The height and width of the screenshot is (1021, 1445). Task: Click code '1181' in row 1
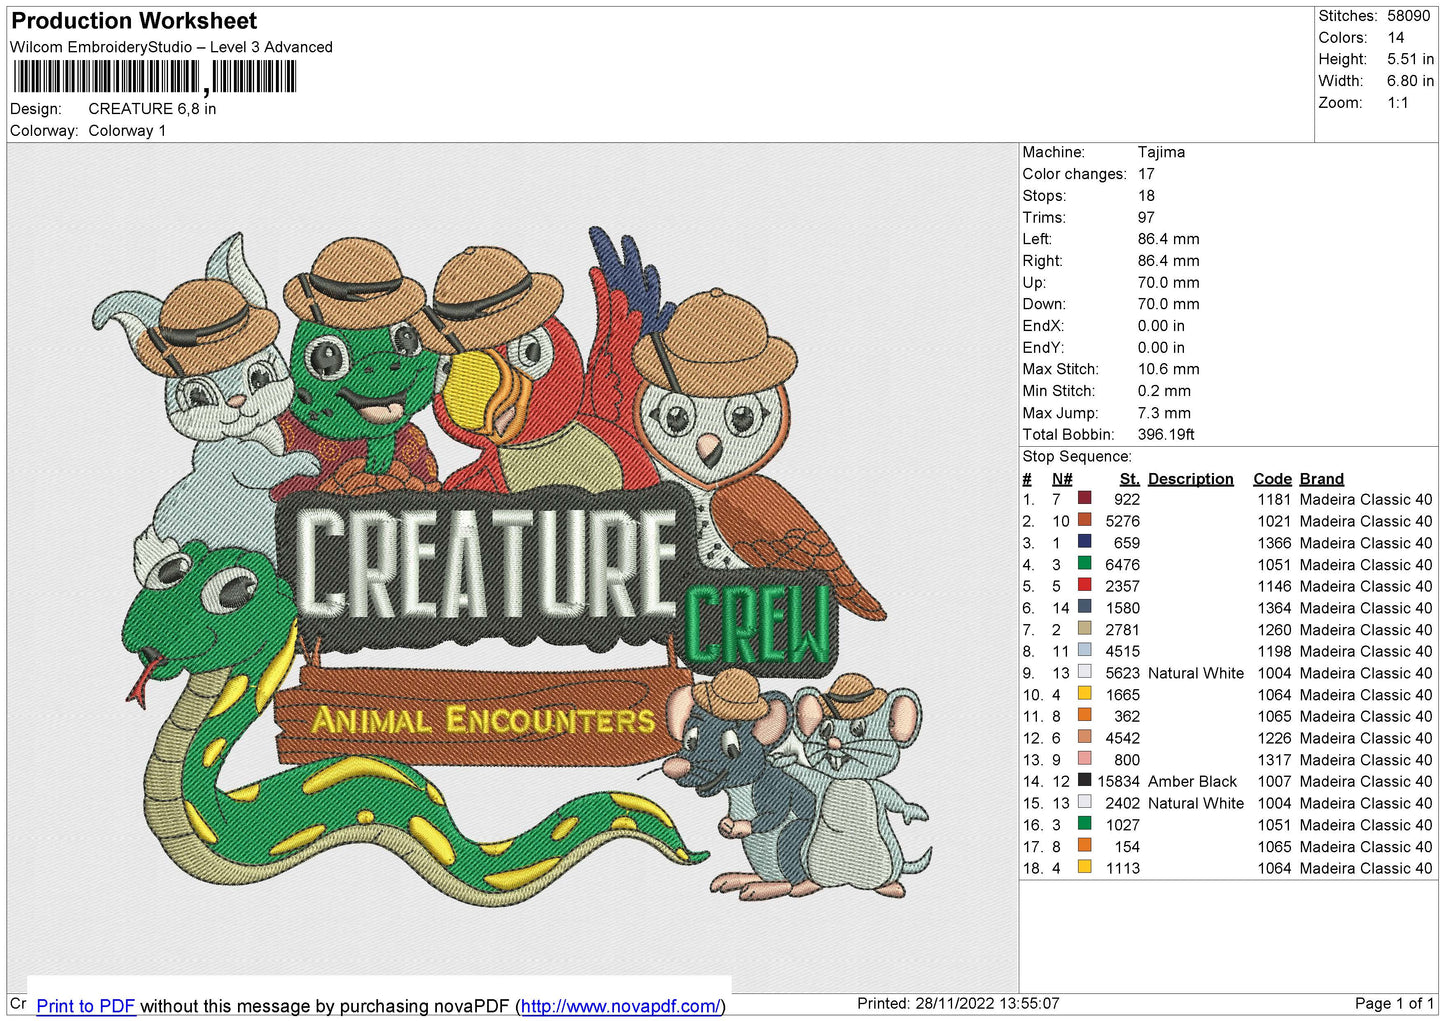[1274, 500]
